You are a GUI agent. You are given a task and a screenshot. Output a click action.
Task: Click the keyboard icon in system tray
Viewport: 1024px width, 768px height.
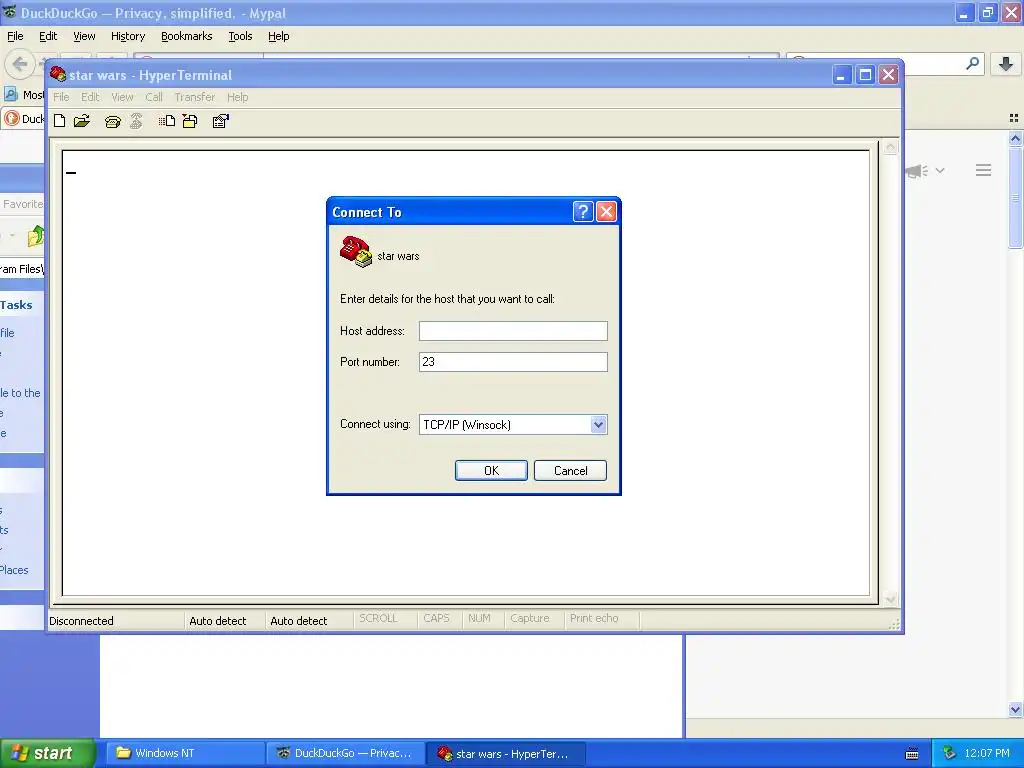click(x=912, y=754)
